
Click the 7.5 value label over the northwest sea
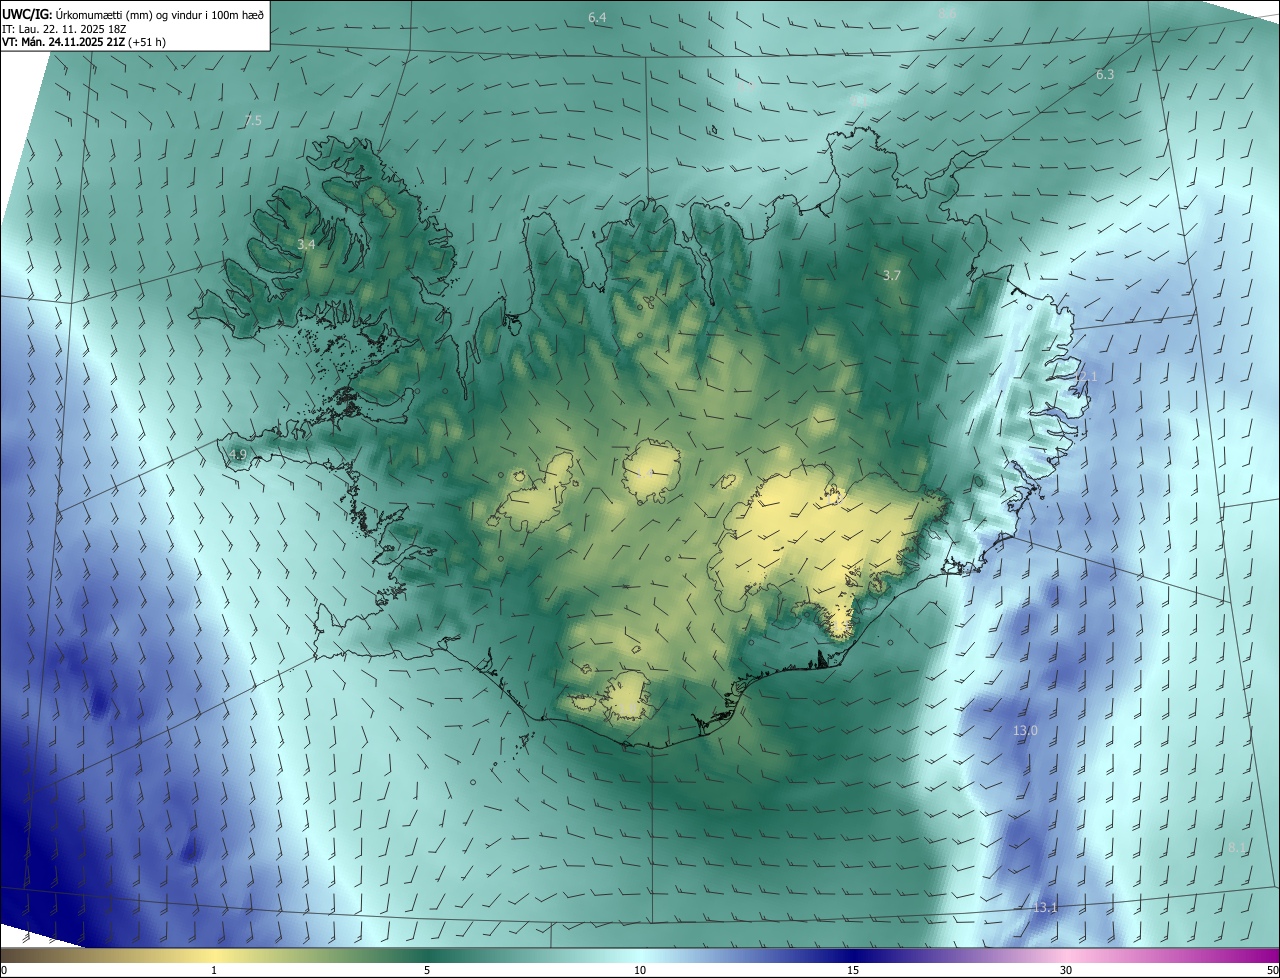click(x=253, y=120)
